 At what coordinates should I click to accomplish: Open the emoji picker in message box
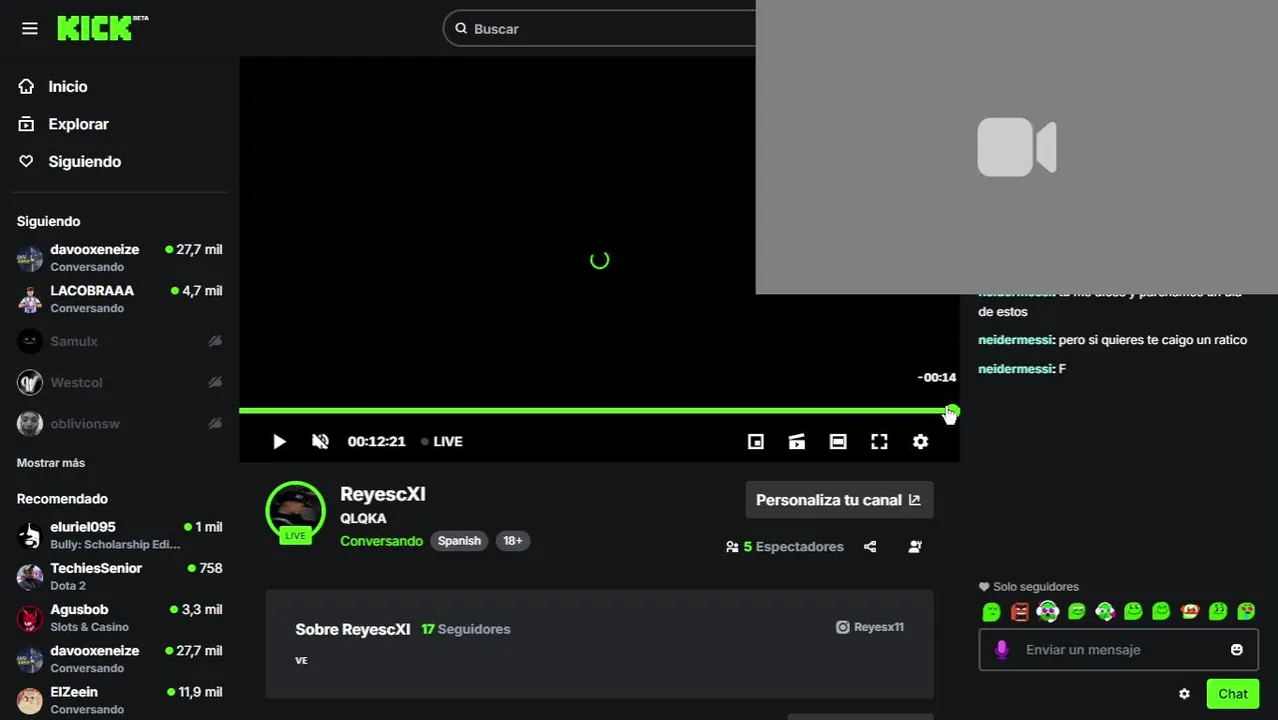[x=1236, y=649]
